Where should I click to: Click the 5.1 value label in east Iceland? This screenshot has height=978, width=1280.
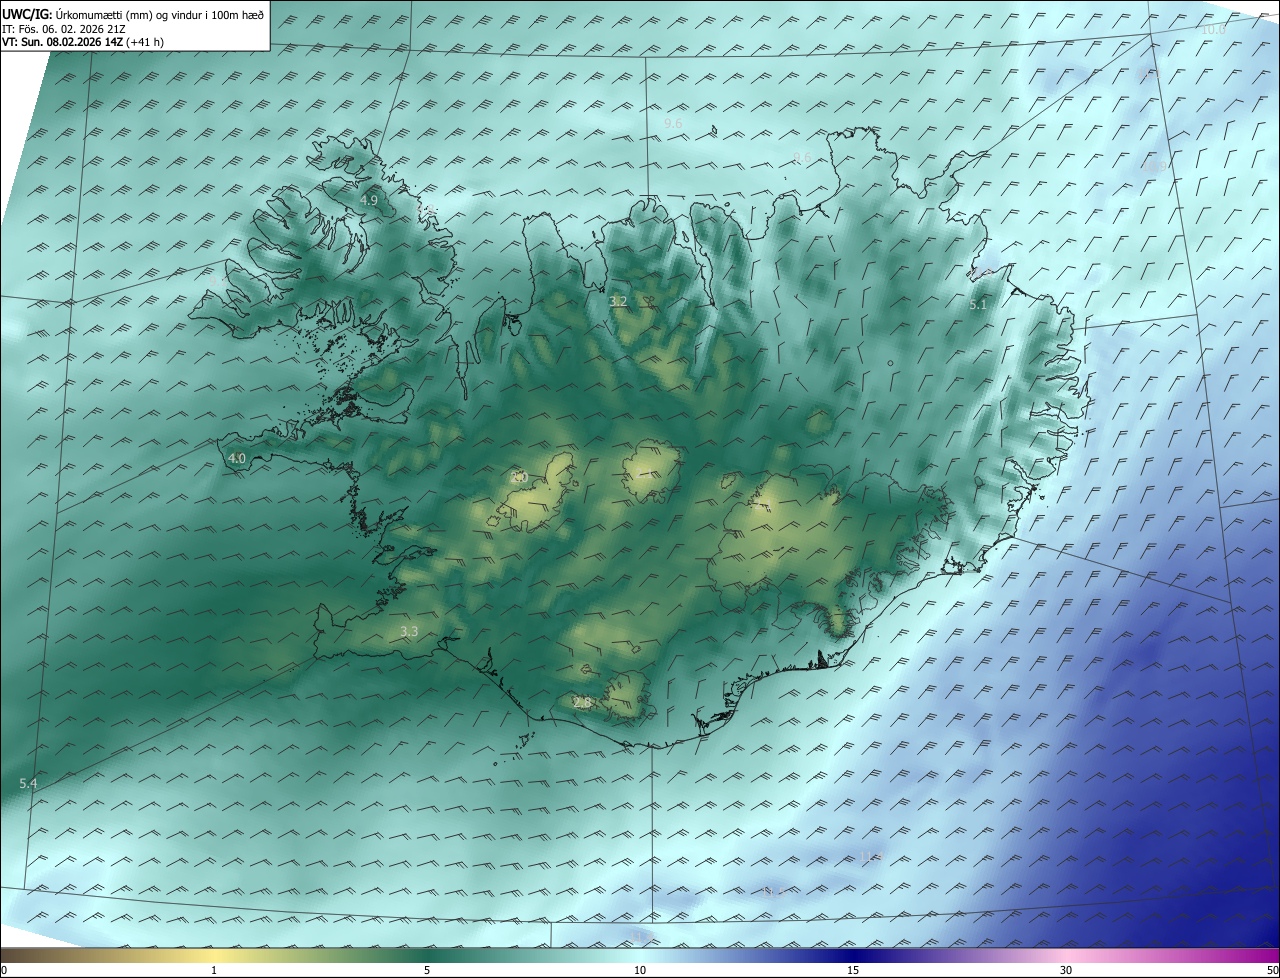pos(978,305)
